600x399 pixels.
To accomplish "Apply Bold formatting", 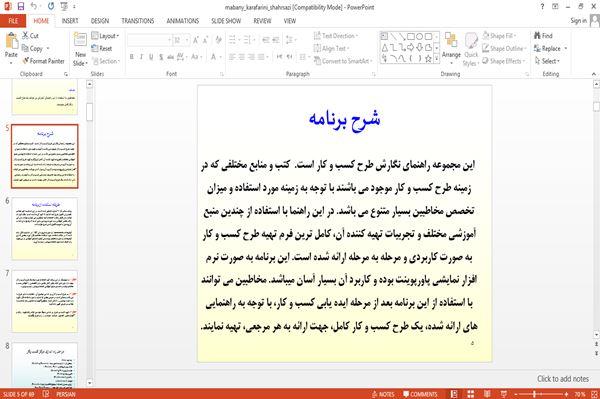I will [132, 57].
